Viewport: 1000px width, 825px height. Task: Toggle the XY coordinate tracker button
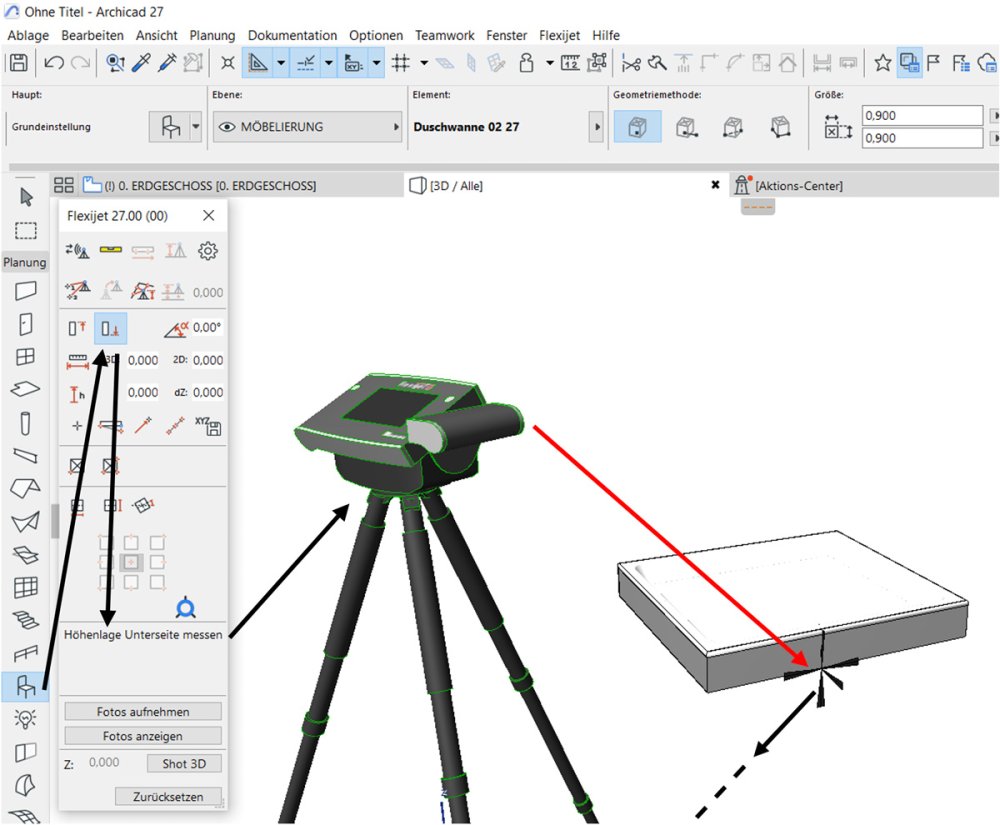353,62
